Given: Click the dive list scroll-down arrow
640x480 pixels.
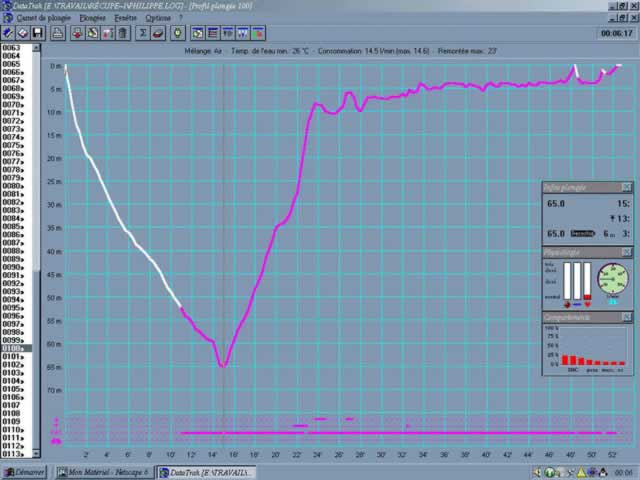Looking at the screenshot, I should [36, 453].
